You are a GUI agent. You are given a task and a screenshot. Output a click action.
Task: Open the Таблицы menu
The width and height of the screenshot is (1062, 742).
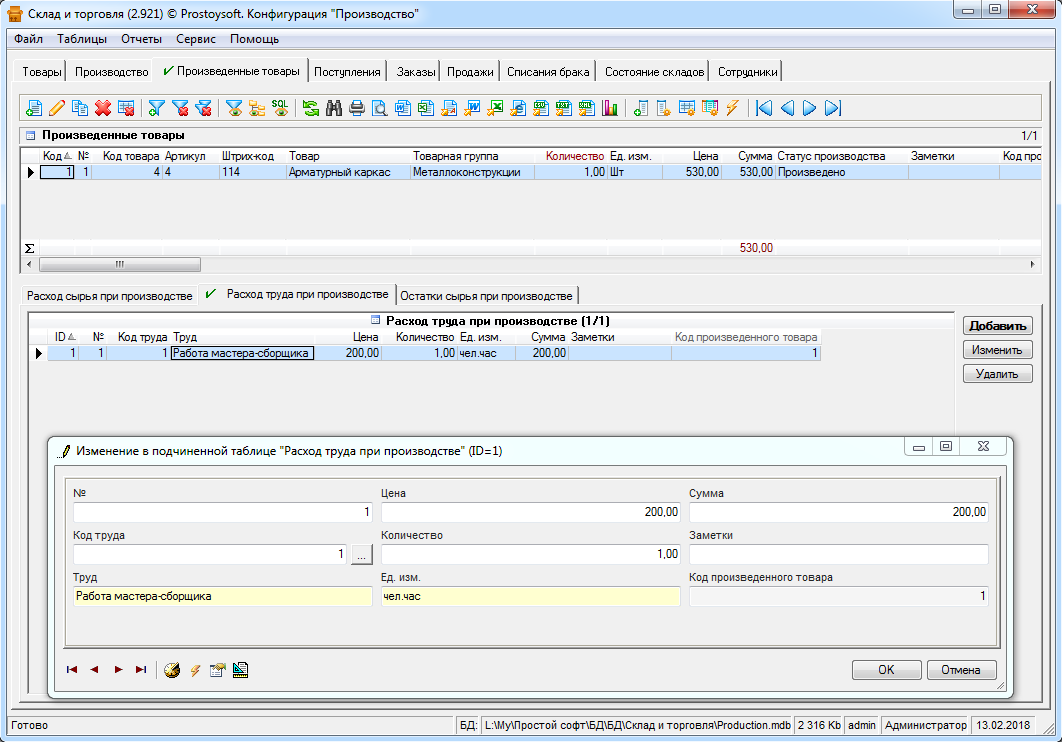[82, 39]
